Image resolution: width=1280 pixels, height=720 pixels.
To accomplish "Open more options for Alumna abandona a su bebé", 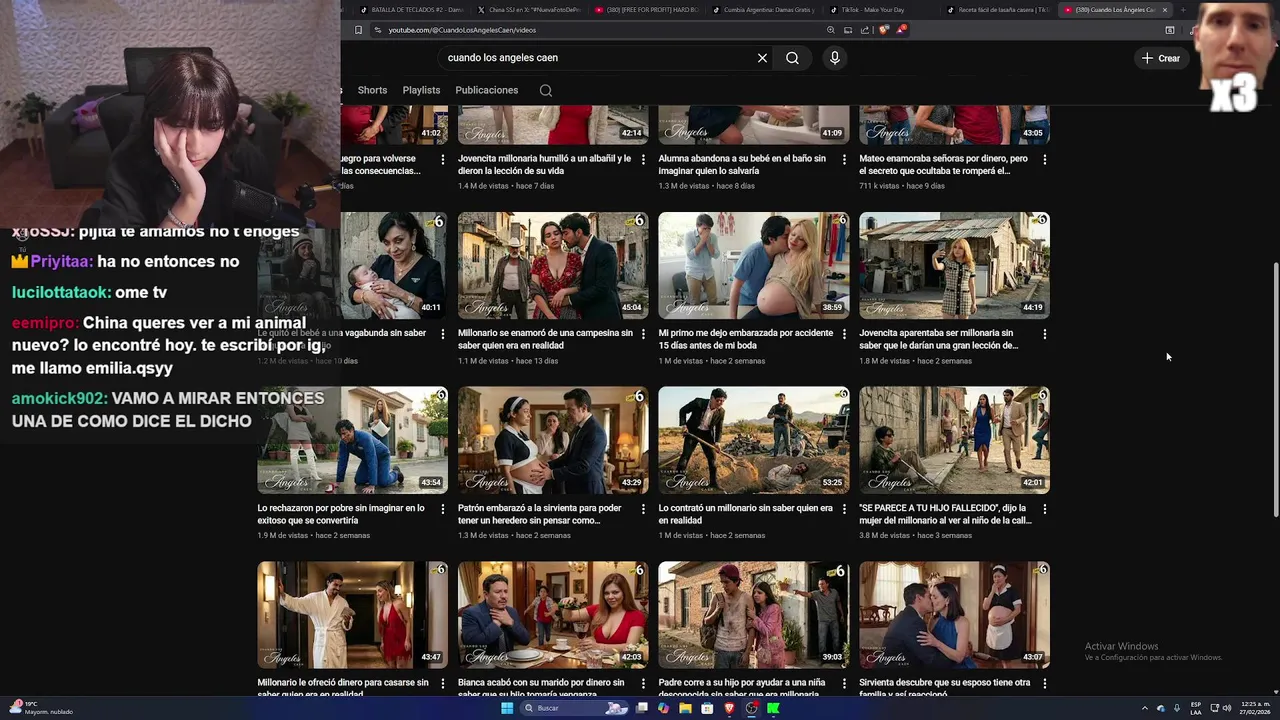I will click(844, 159).
